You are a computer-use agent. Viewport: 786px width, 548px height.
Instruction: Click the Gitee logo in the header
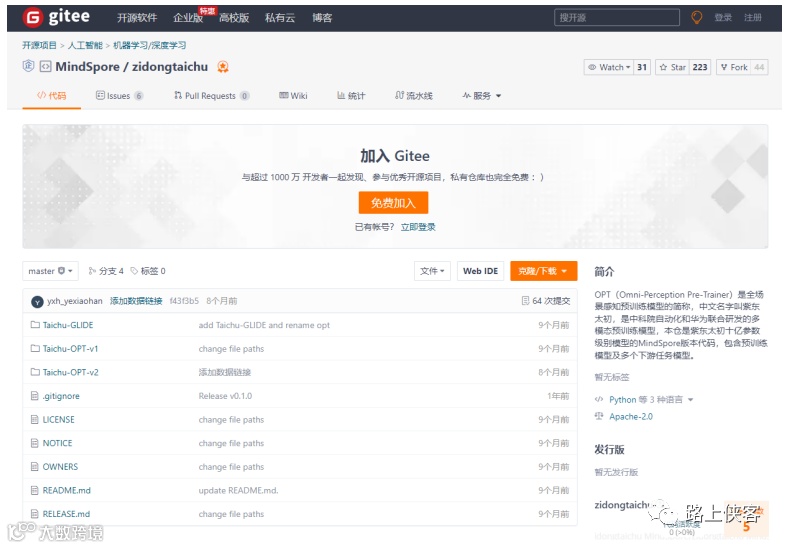56,17
